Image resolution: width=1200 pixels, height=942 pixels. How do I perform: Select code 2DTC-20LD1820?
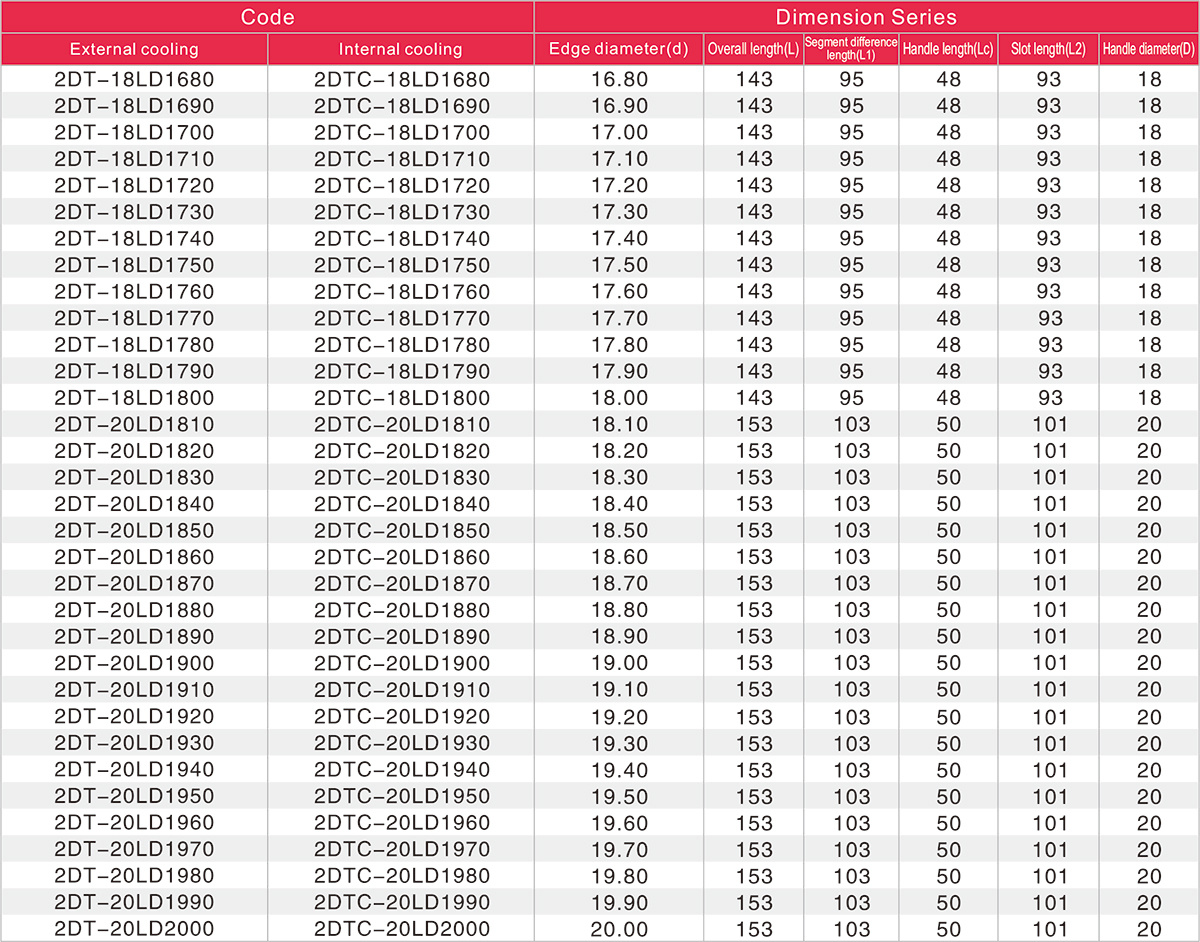click(402, 450)
